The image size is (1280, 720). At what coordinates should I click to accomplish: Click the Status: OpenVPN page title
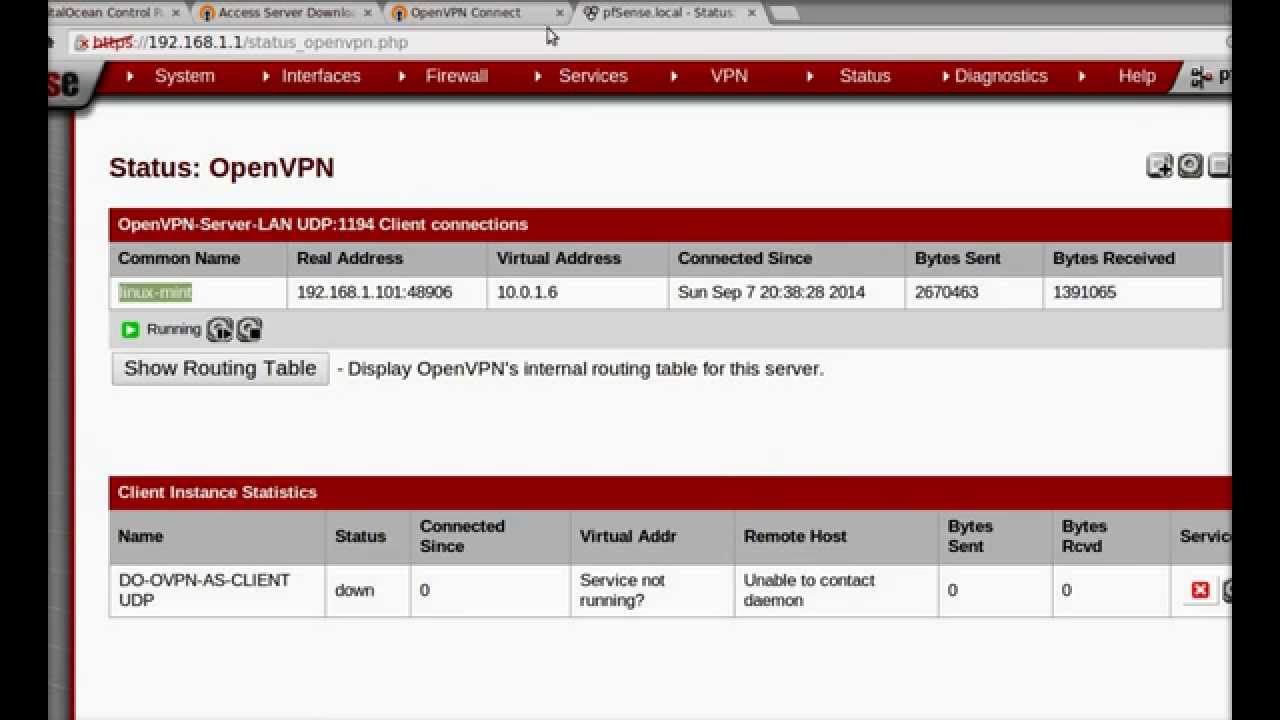point(221,167)
